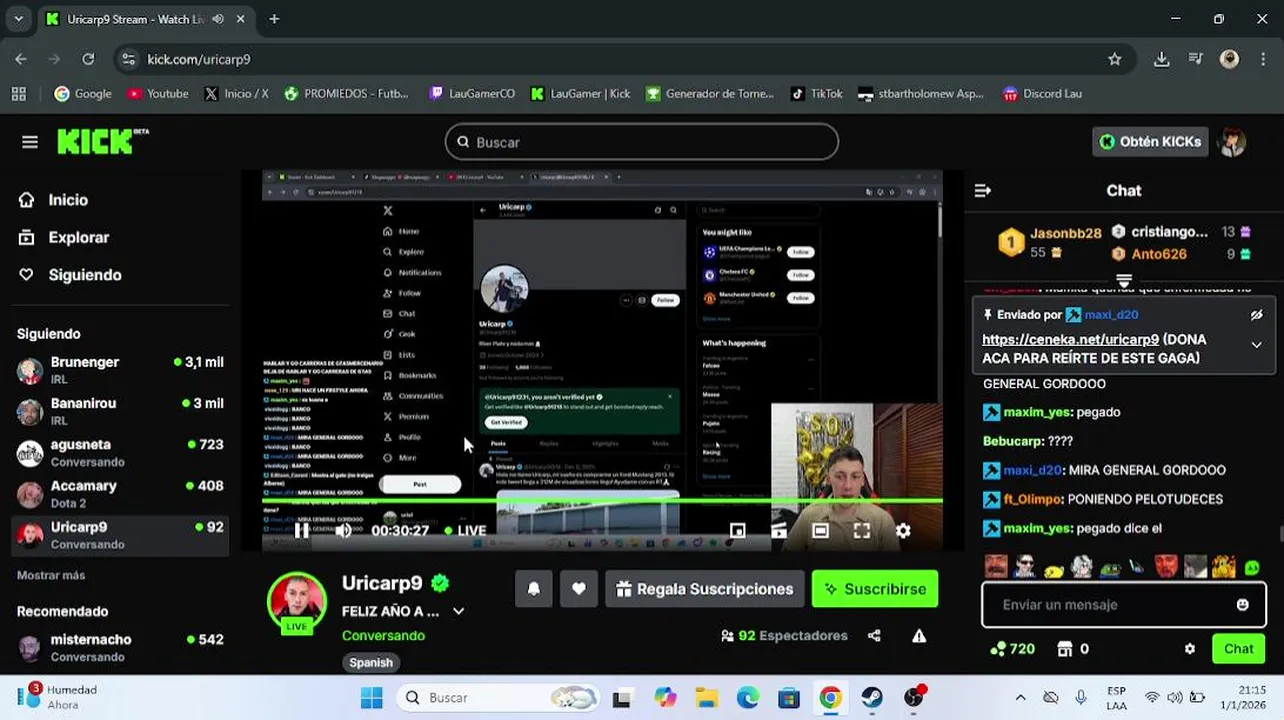1284x720 pixels.
Task: Open the Discord Lau bookmark
Action: tap(1042, 94)
